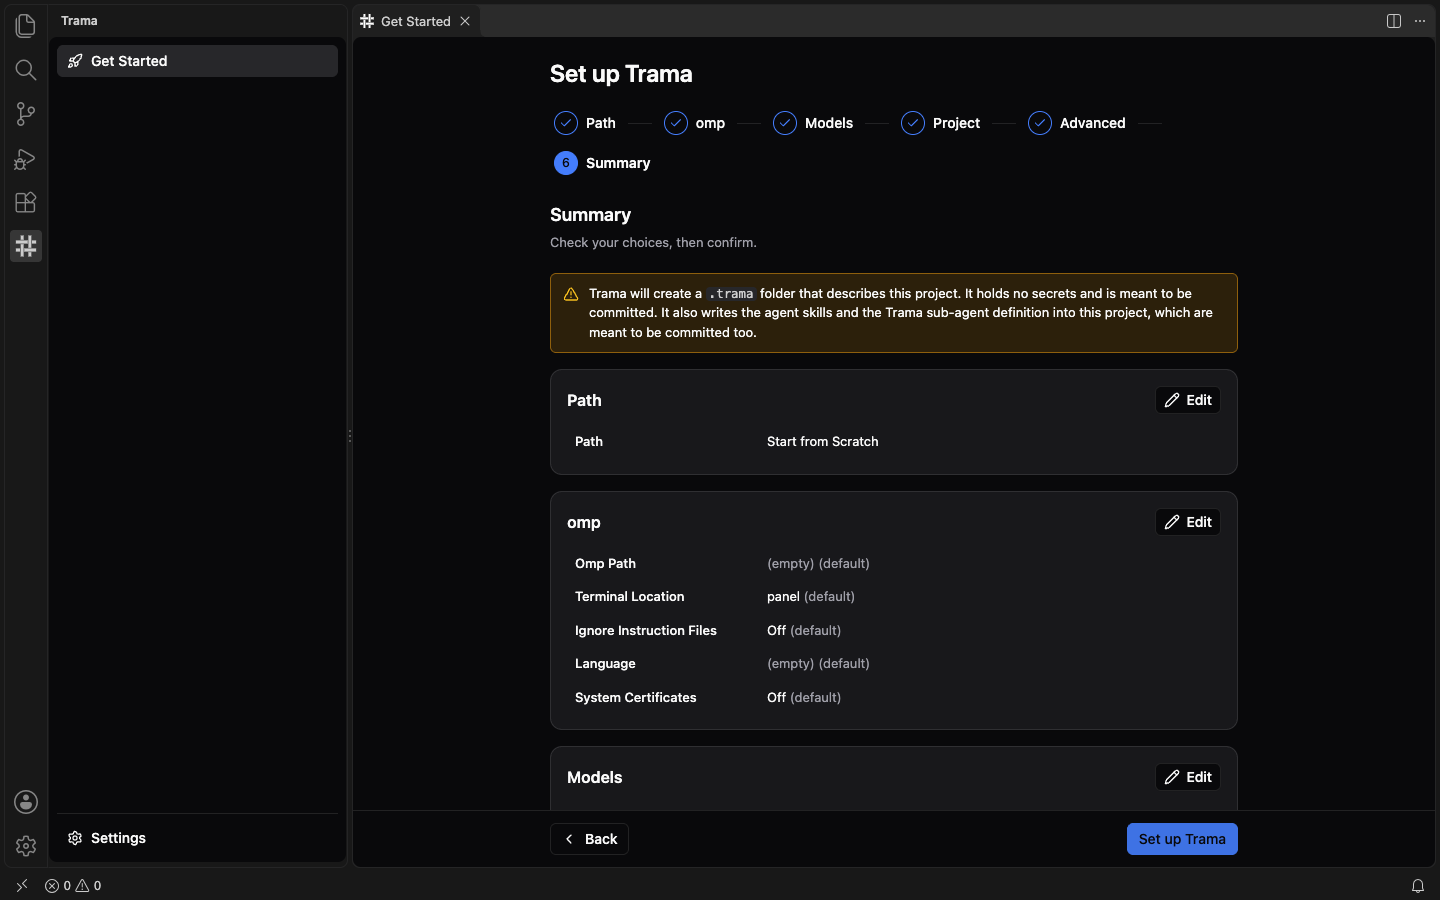
Task: Edit the Path section
Action: click(x=1188, y=400)
